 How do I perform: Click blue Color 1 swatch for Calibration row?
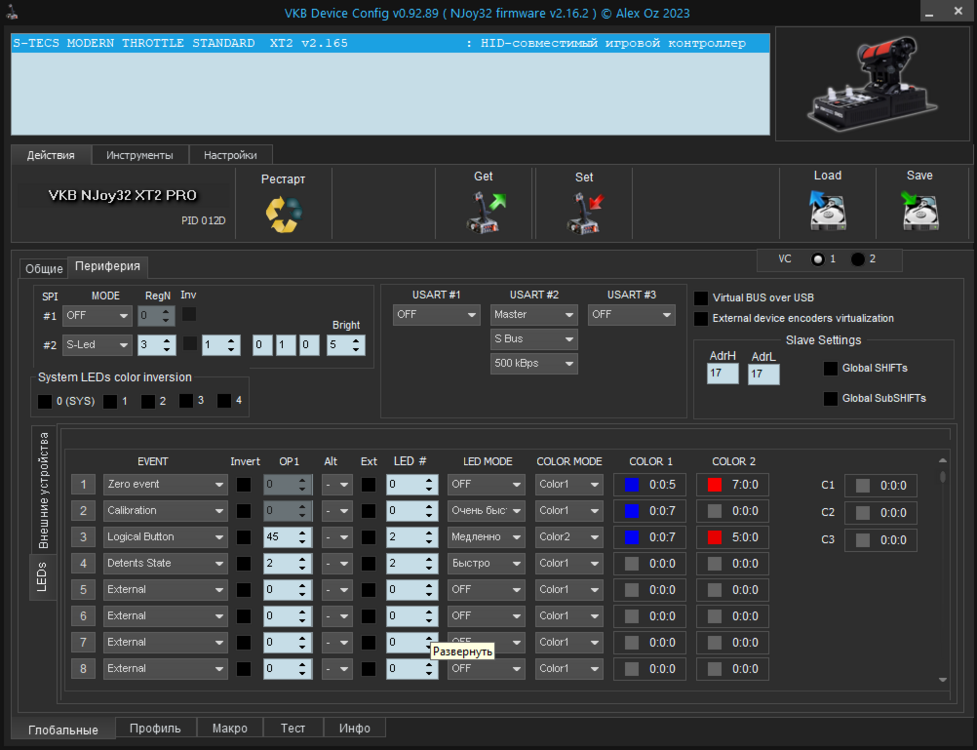(x=631, y=511)
